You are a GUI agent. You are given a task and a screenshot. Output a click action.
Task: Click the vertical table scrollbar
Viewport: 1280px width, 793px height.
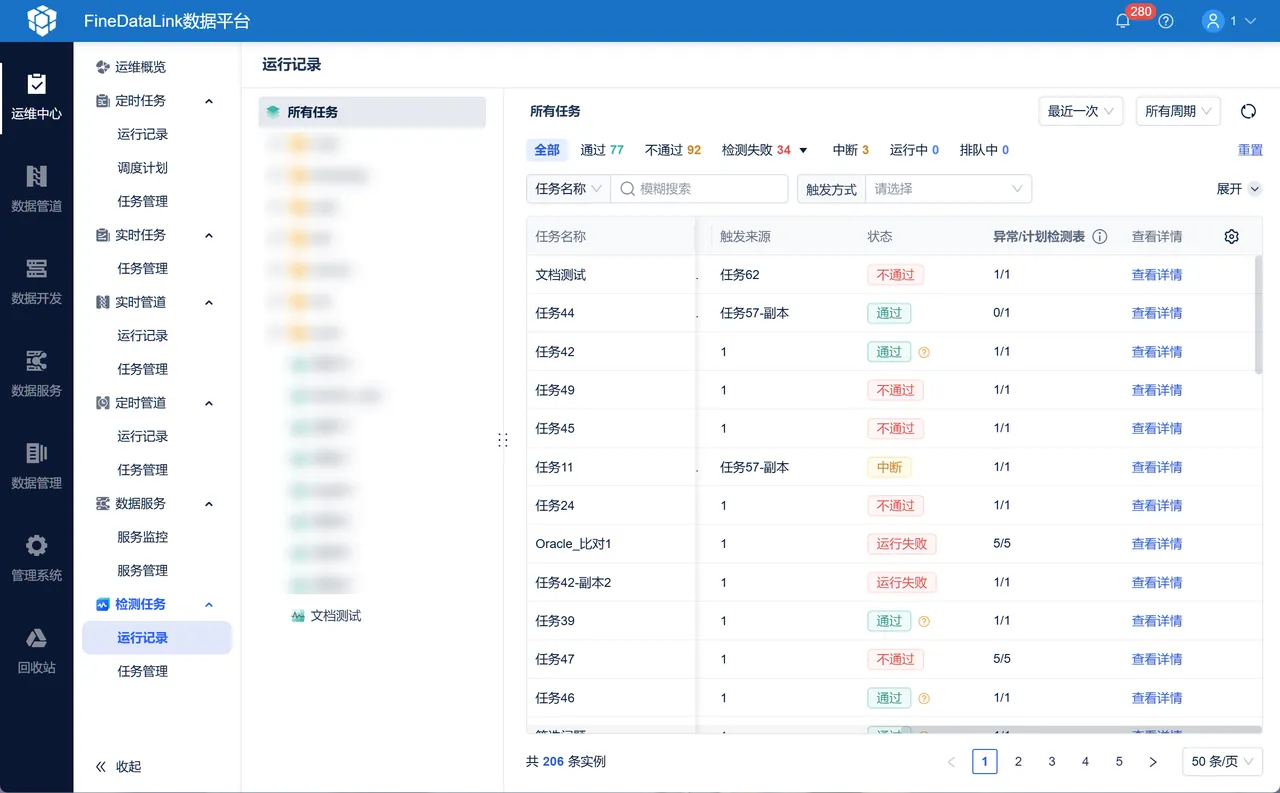1258,314
